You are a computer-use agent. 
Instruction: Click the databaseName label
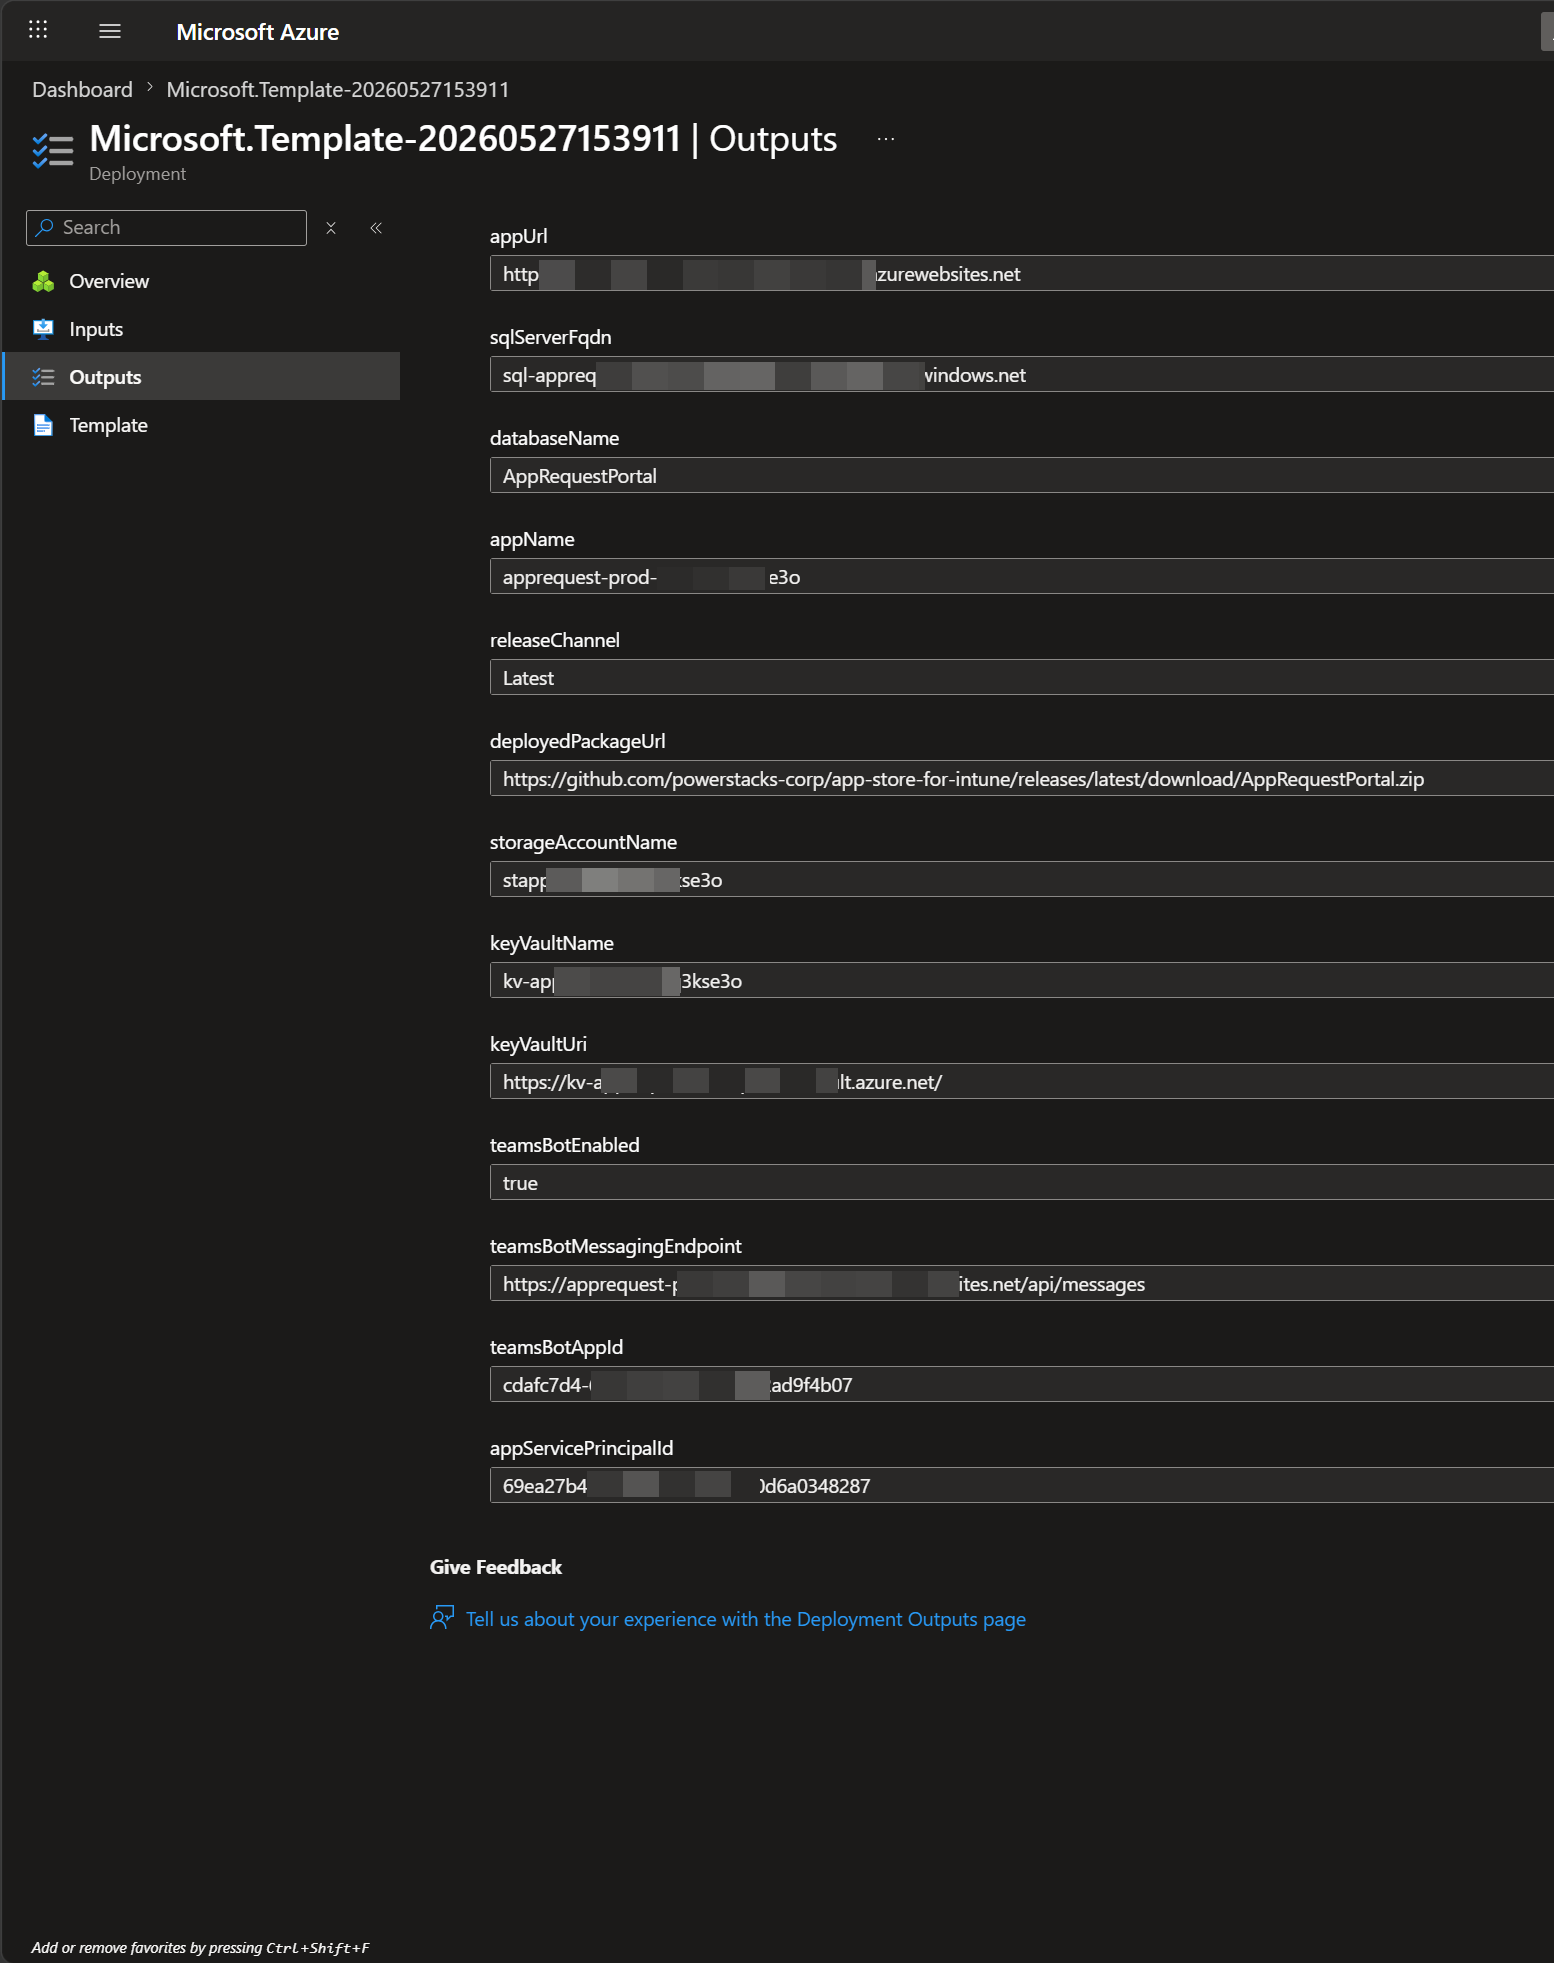[x=554, y=438]
